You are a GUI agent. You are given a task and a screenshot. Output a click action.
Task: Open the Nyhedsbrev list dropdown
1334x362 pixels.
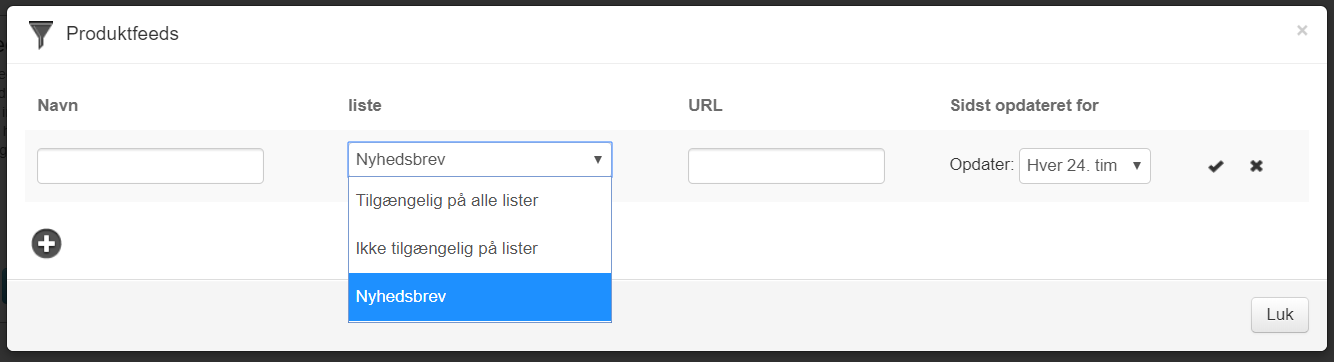click(x=480, y=160)
